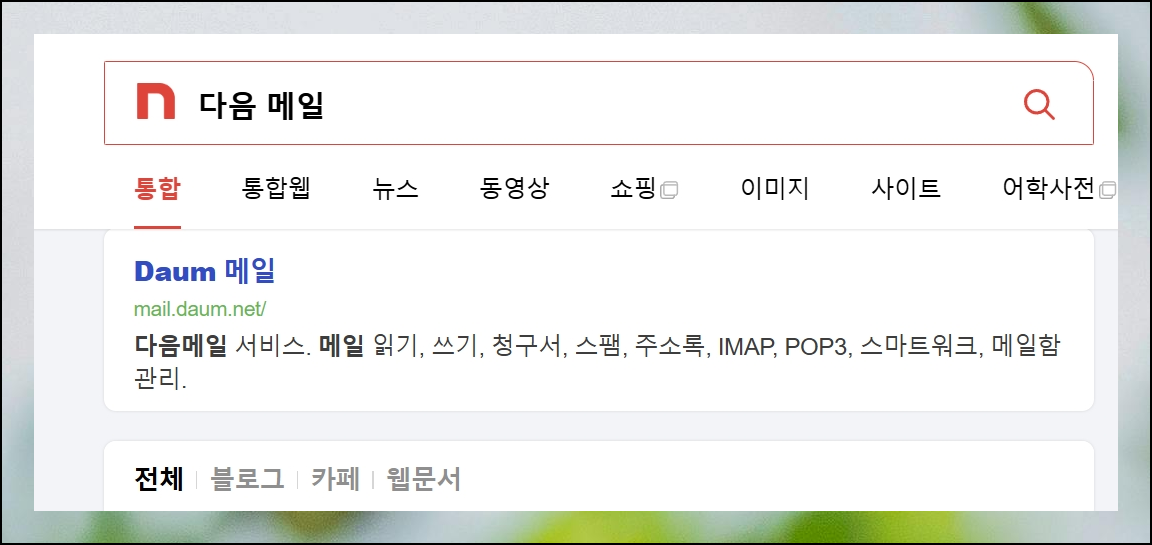Switch to the 통합웹 tab
Viewport: 1152px width, 545px height.
pyautogui.click(x=276, y=190)
